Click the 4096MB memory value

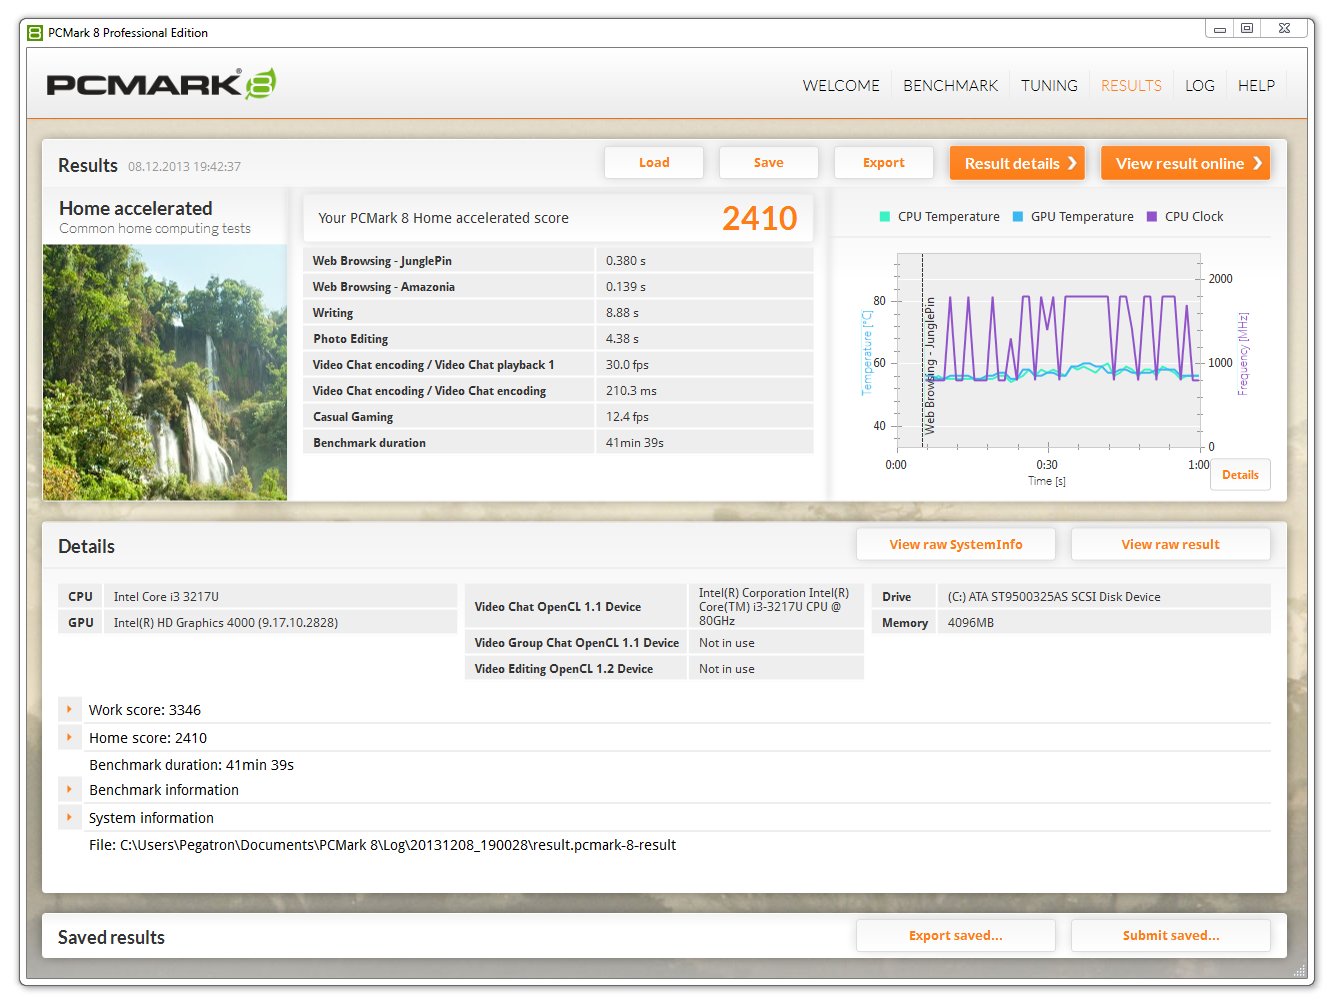pos(971,623)
